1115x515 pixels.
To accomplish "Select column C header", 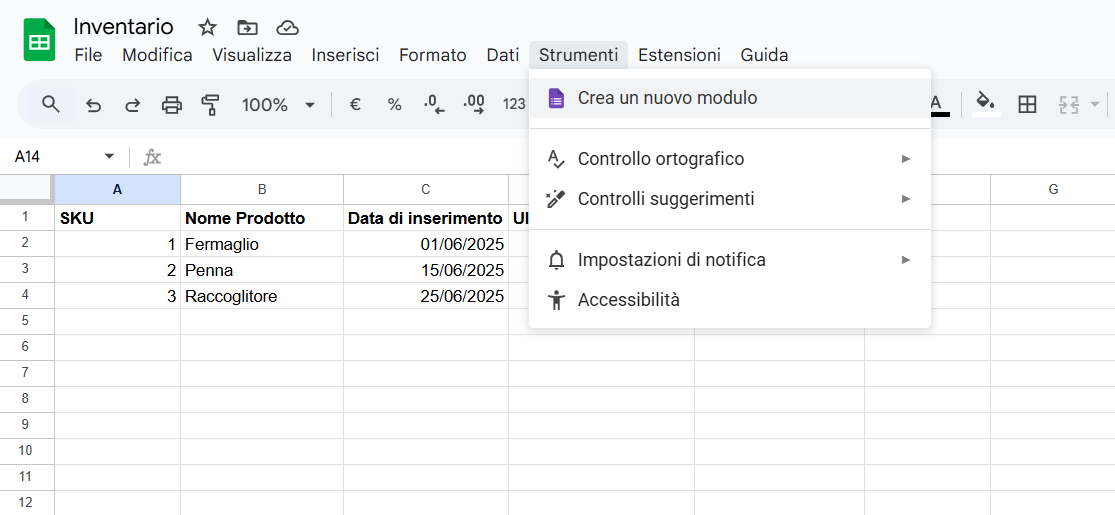I will pos(425,189).
